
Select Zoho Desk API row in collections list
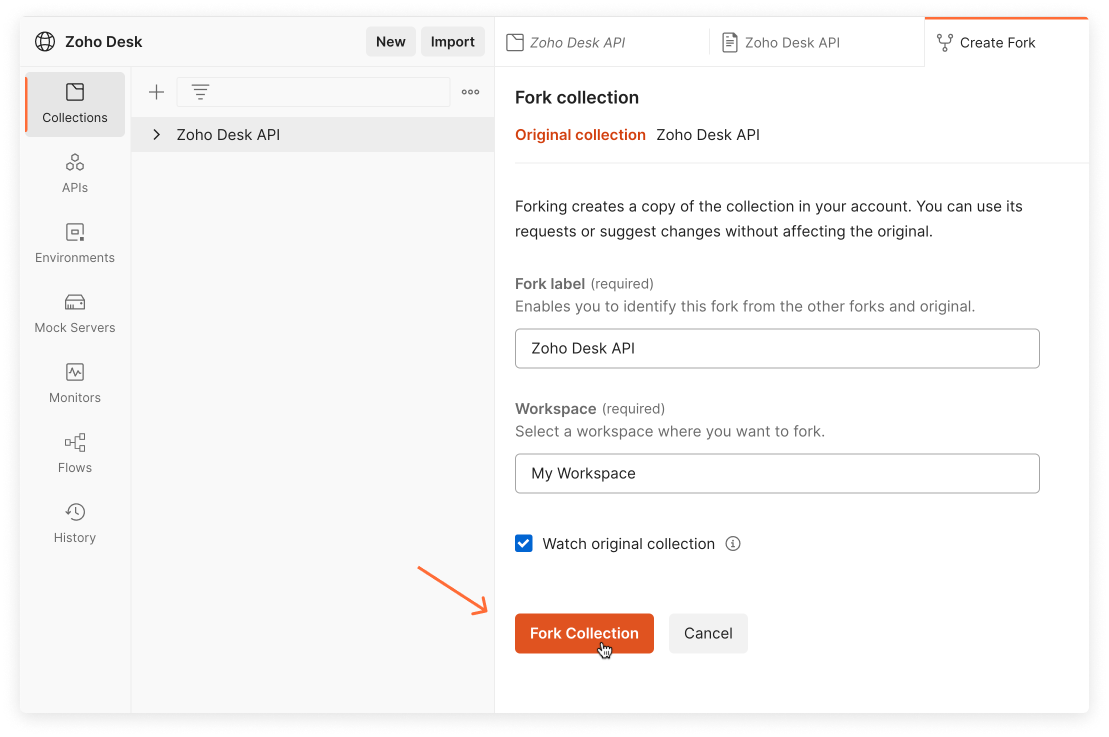click(313, 135)
